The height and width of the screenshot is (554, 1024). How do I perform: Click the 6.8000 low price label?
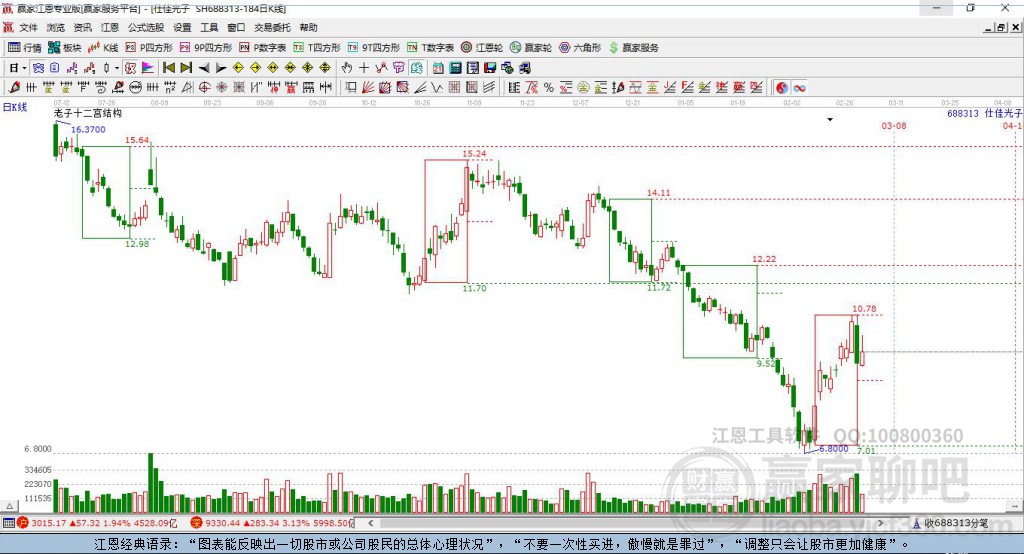(x=834, y=449)
